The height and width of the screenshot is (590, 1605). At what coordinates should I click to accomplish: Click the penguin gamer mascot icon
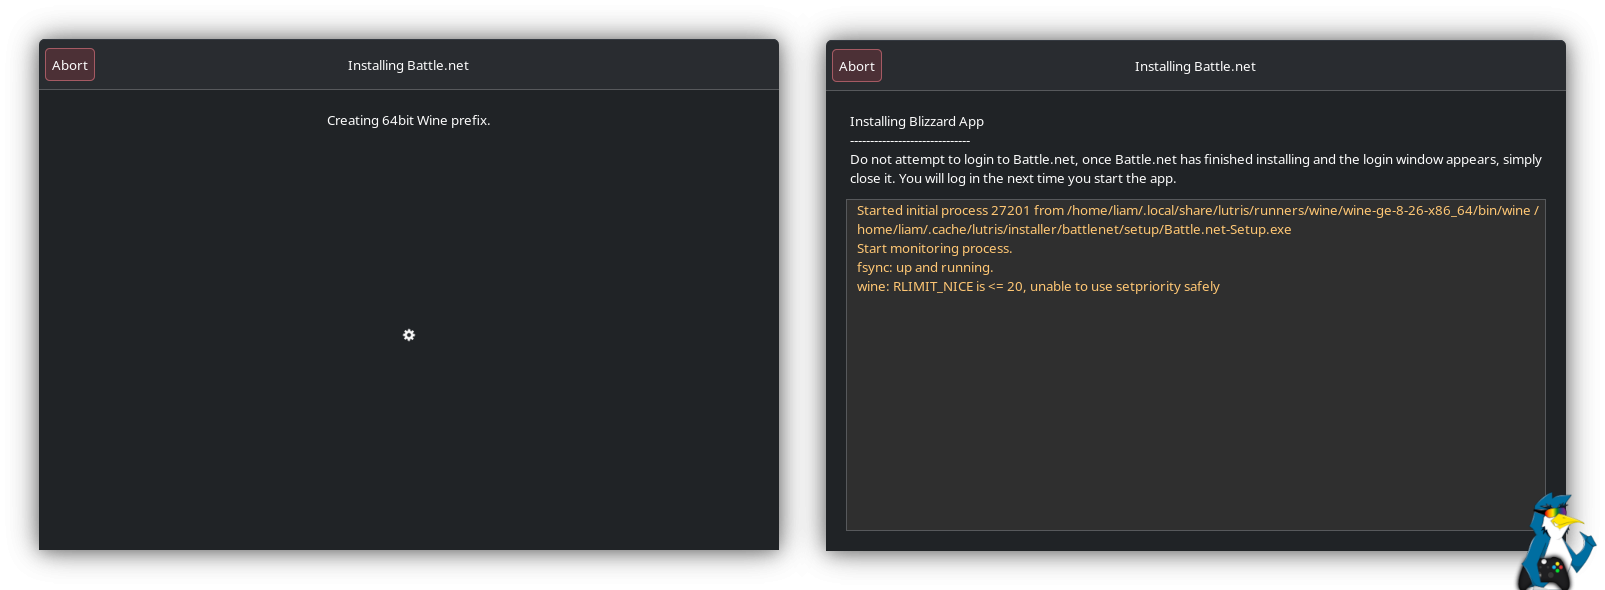point(1553,543)
